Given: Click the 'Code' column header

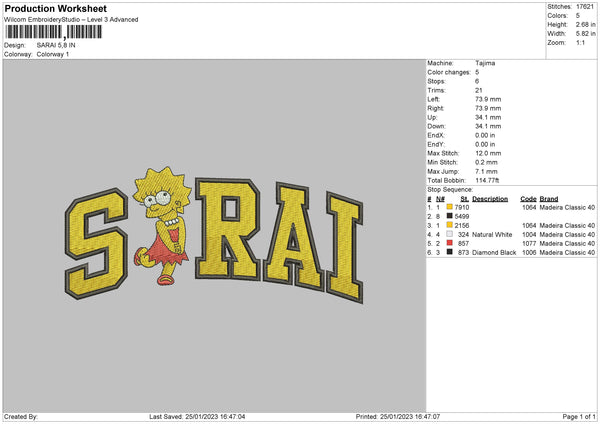Looking at the screenshot, I should [528, 199].
